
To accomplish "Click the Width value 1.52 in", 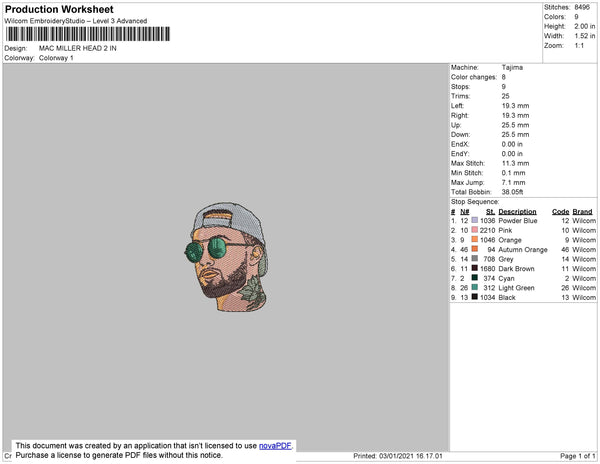I will [585, 36].
